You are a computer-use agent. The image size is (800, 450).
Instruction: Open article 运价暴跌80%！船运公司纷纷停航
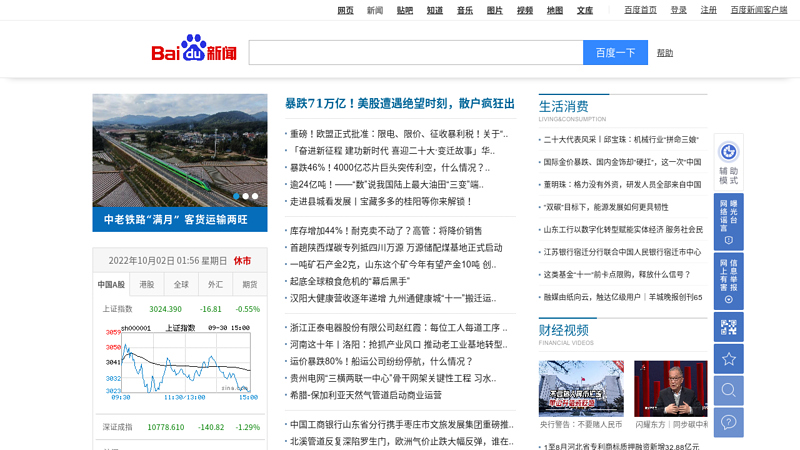[381, 361]
